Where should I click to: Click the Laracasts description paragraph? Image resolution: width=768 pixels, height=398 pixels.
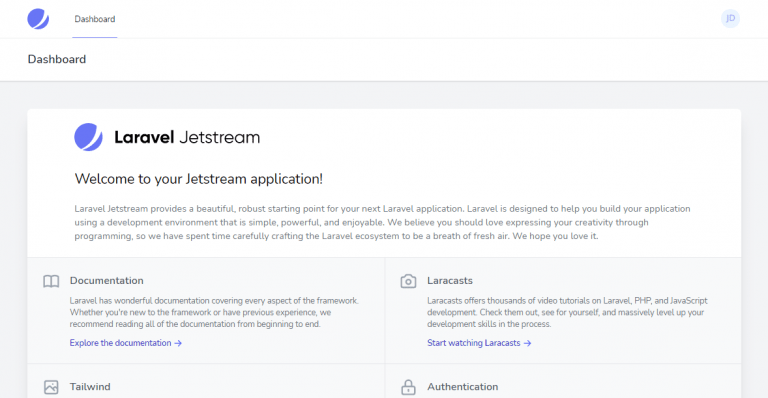[567, 312]
